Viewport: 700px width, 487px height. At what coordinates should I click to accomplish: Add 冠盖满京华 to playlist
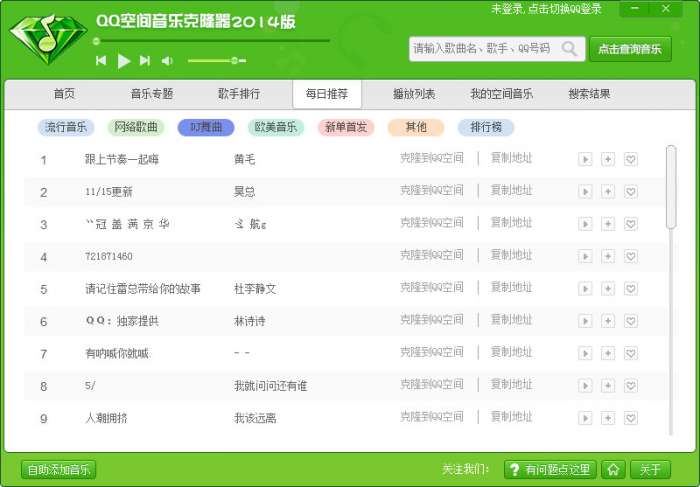[x=608, y=224]
